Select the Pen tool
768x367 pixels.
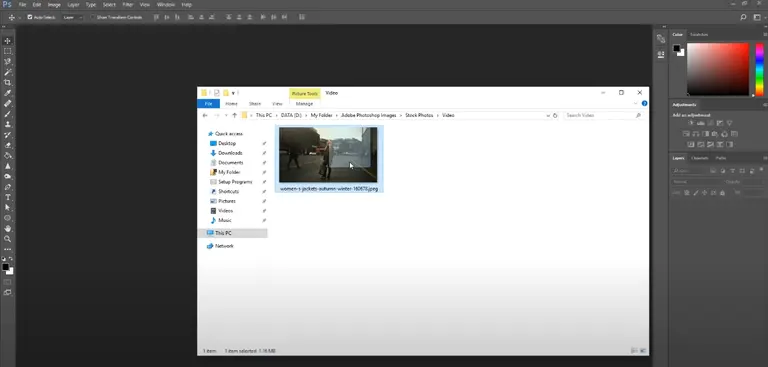point(7,187)
